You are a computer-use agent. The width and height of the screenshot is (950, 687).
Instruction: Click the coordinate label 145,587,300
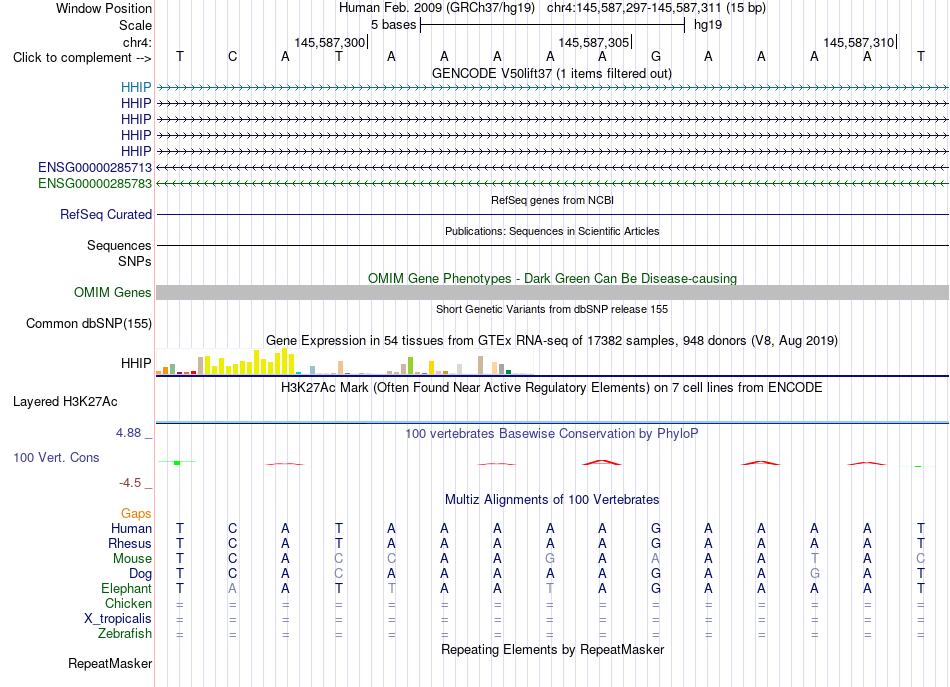click(x=330, y=42)
